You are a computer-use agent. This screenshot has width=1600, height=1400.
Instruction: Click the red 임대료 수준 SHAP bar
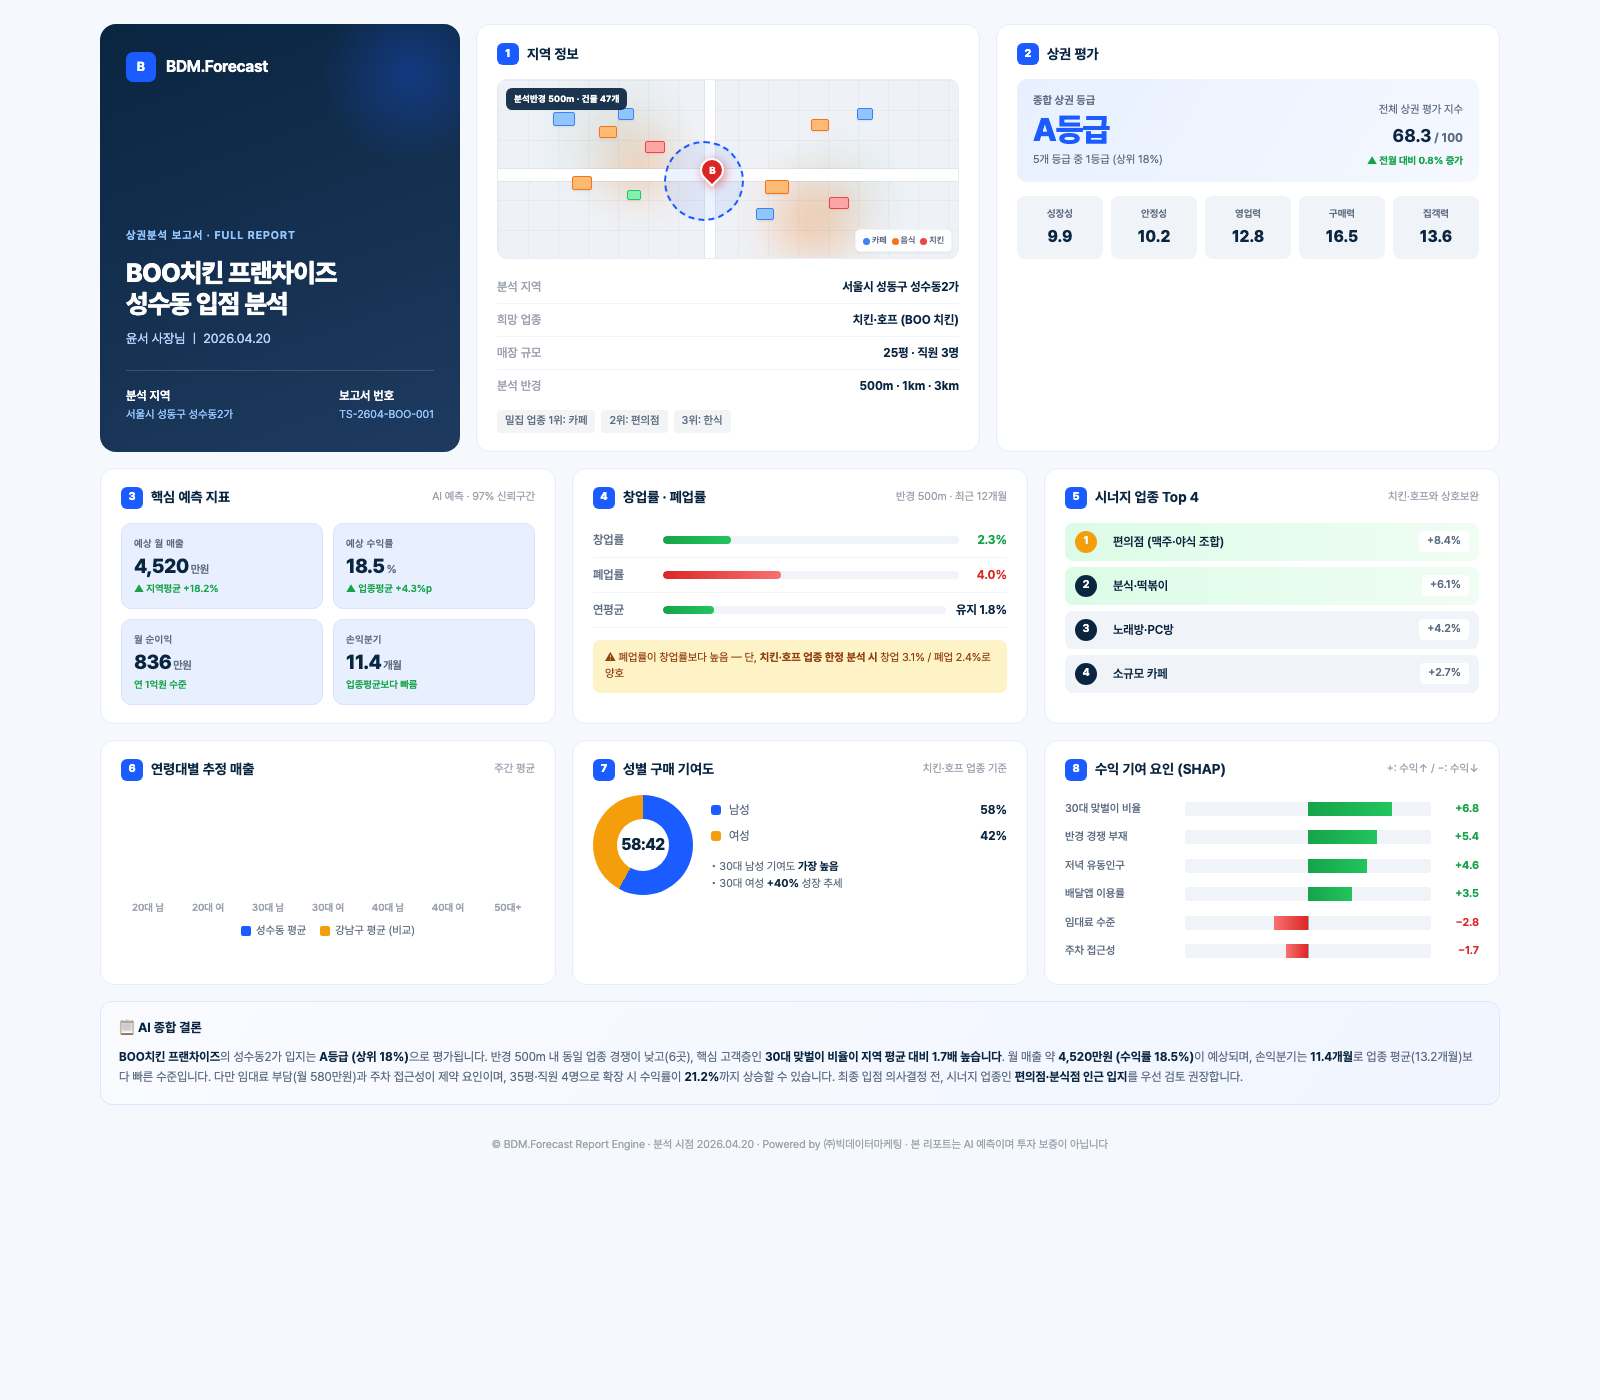[x=1291, y=923]
